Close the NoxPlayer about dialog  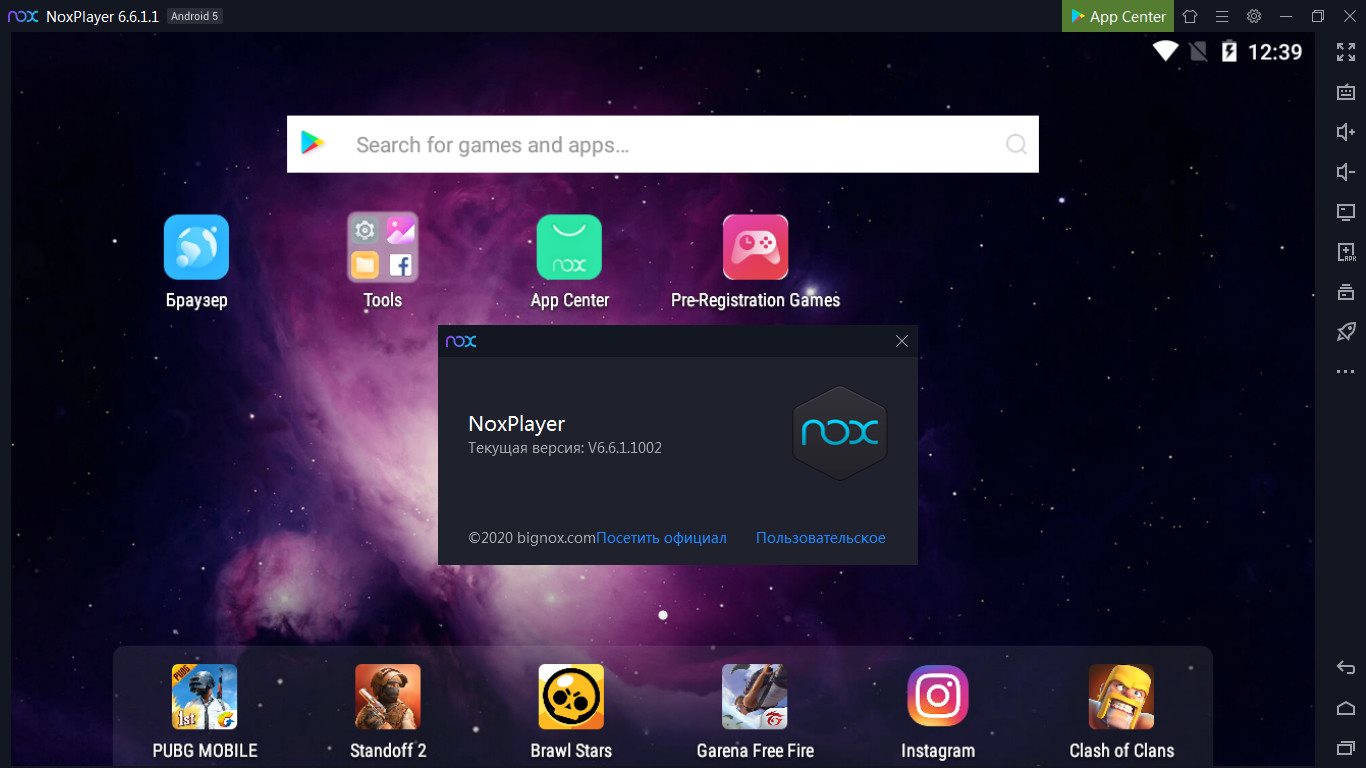[x=902, y=341]
